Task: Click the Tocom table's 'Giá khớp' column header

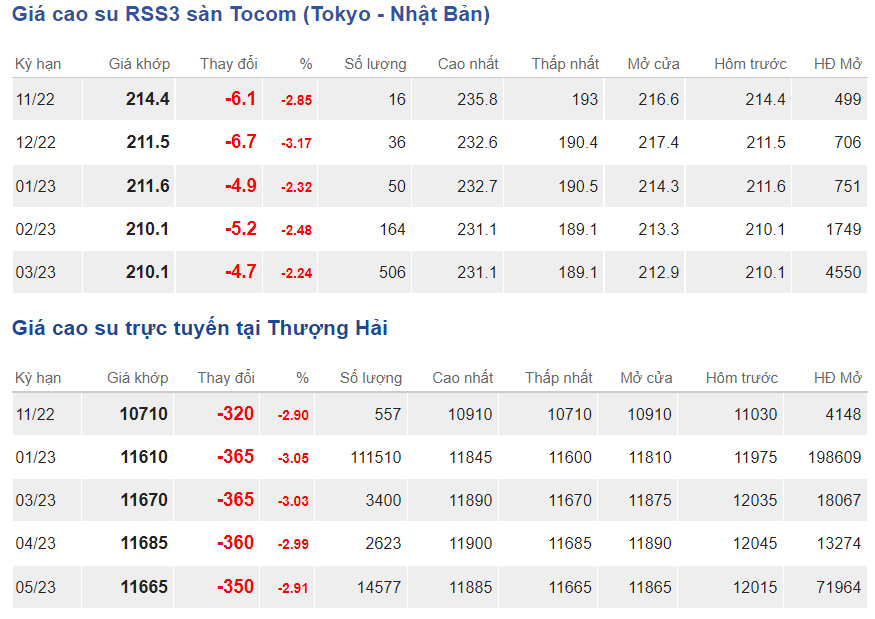Action: [x=139, y=64]
